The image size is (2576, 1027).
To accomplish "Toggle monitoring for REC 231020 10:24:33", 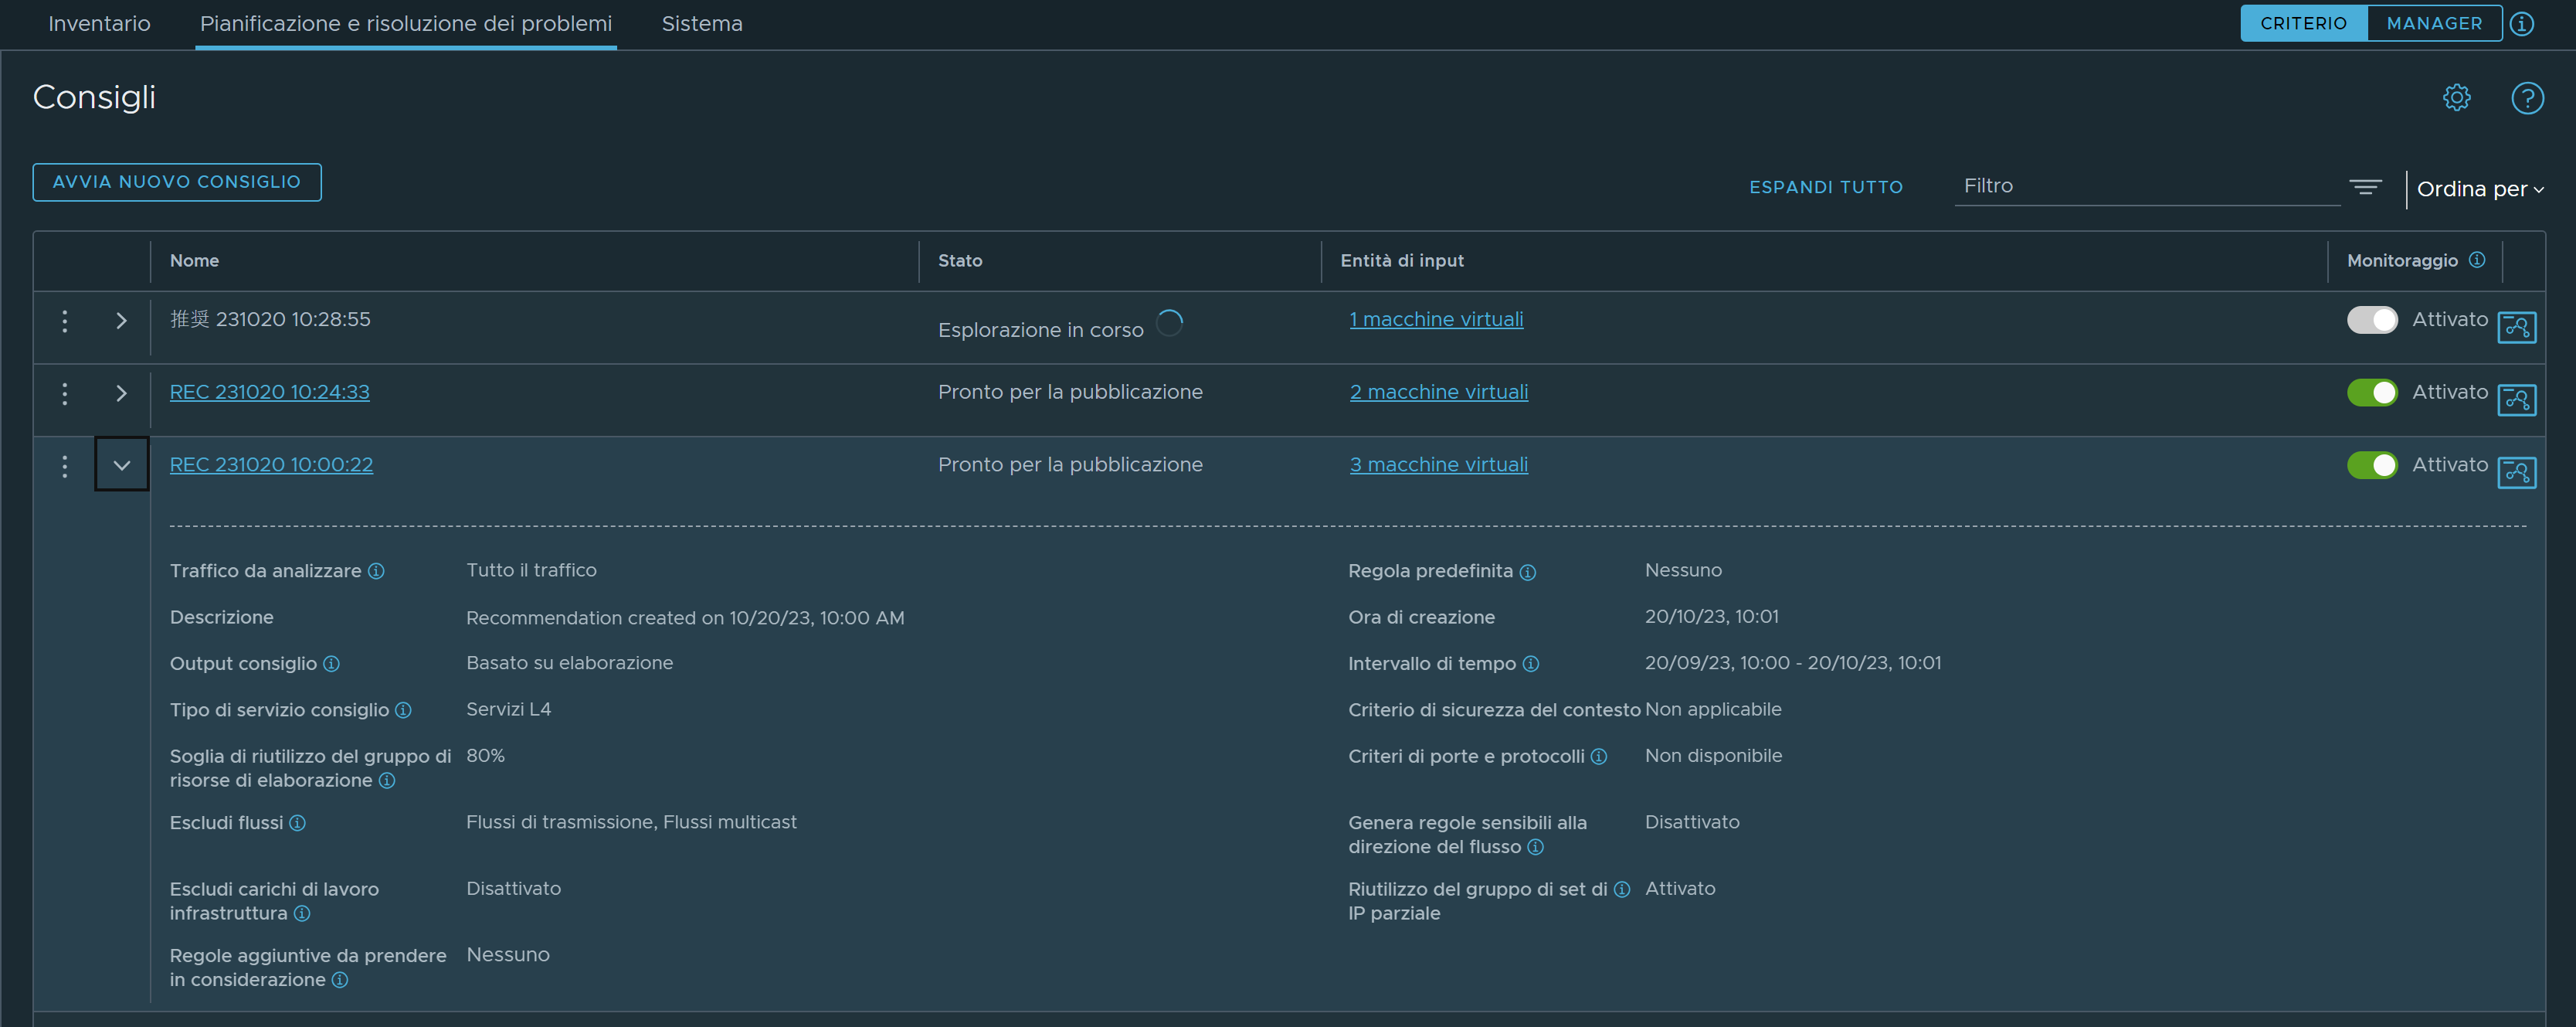I will coord(2372,393).
